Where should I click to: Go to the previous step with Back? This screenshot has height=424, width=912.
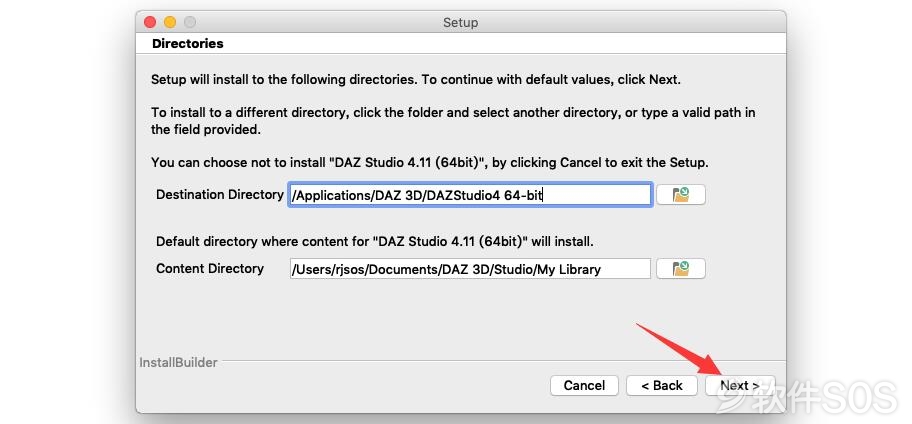click(x=662, y=386)
